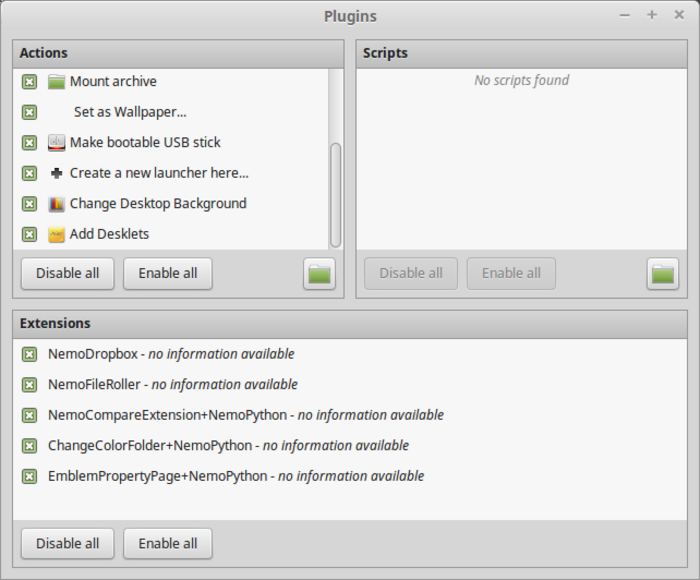The height and width of the screenshot is (580, 700).
Task: Toggle the Create a new launcher here checkbox
Action: coord(29,173)
